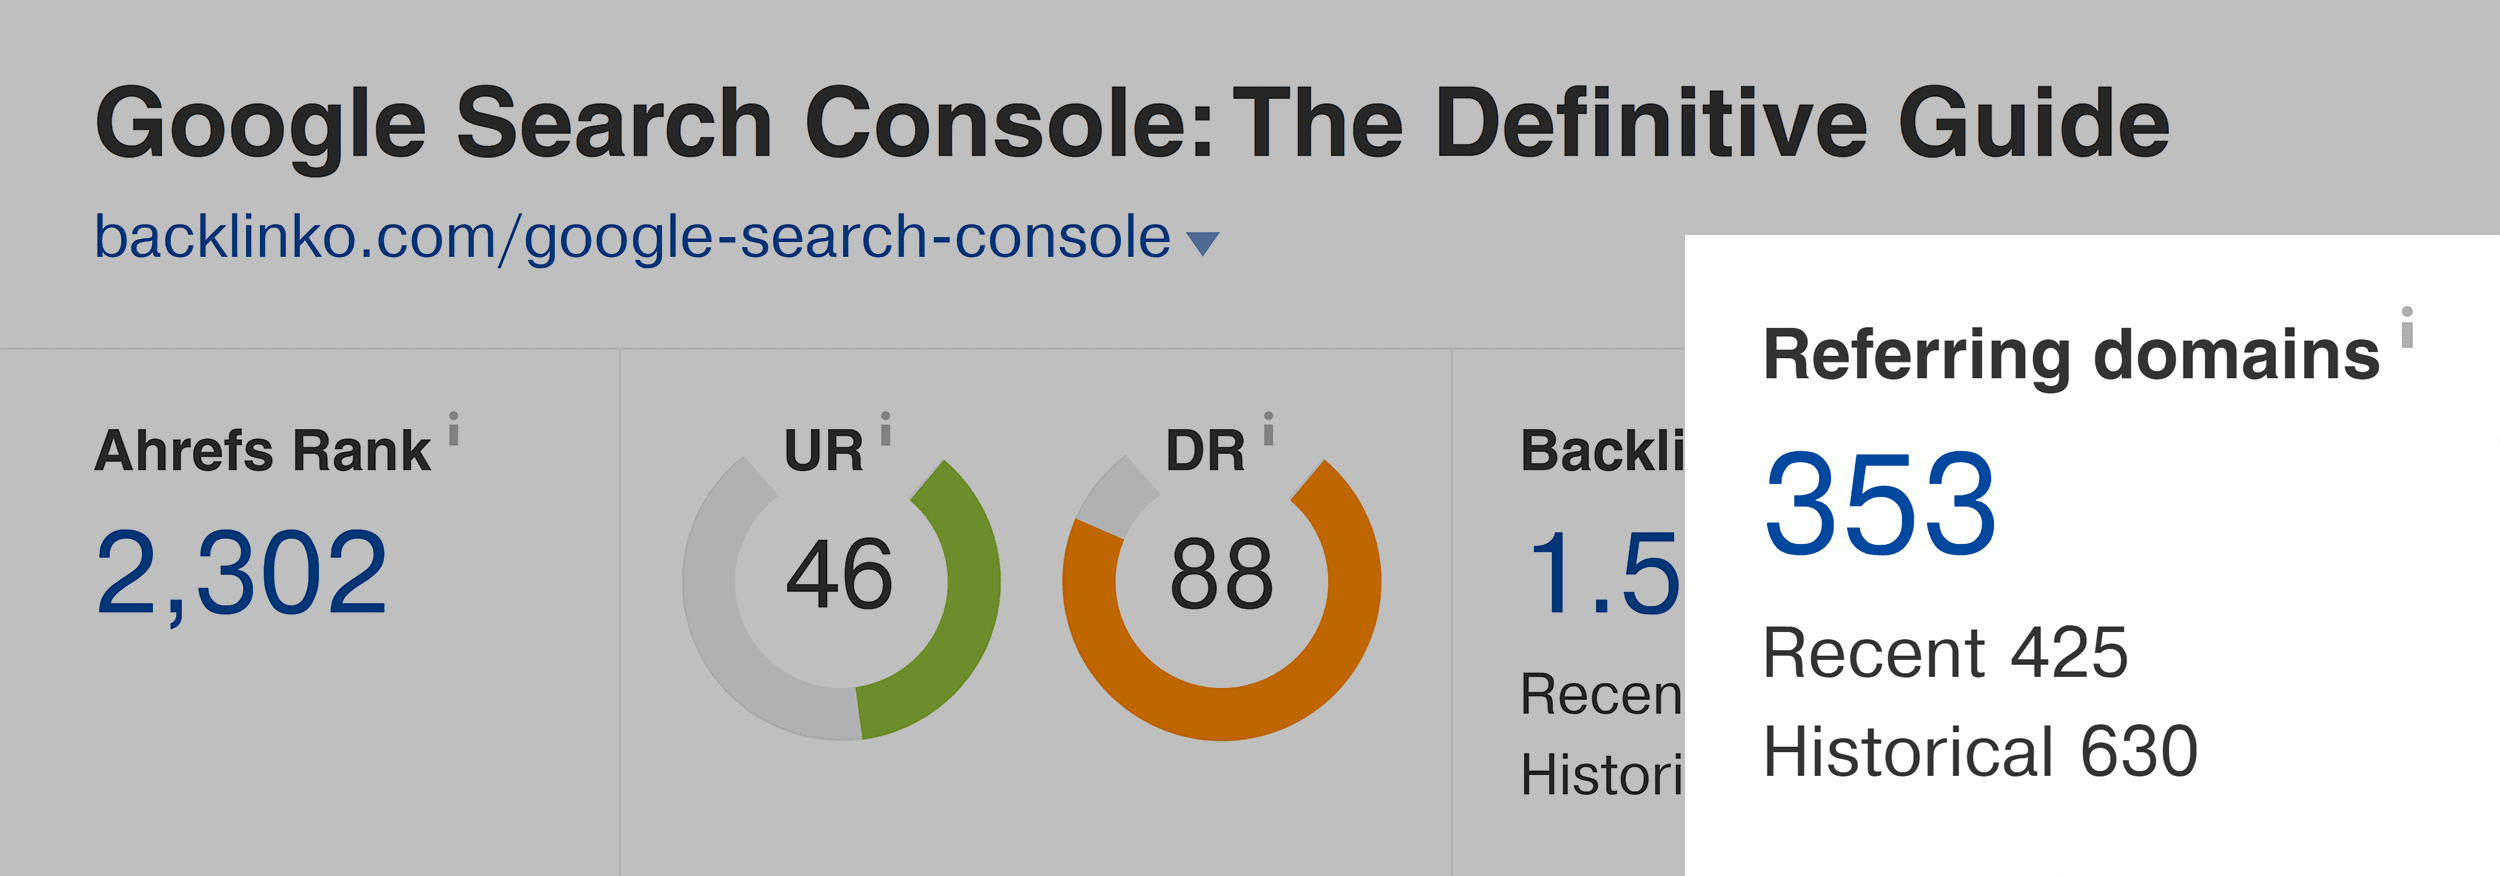
Task: Click the UR label above gauge
Action: [824, 450]
